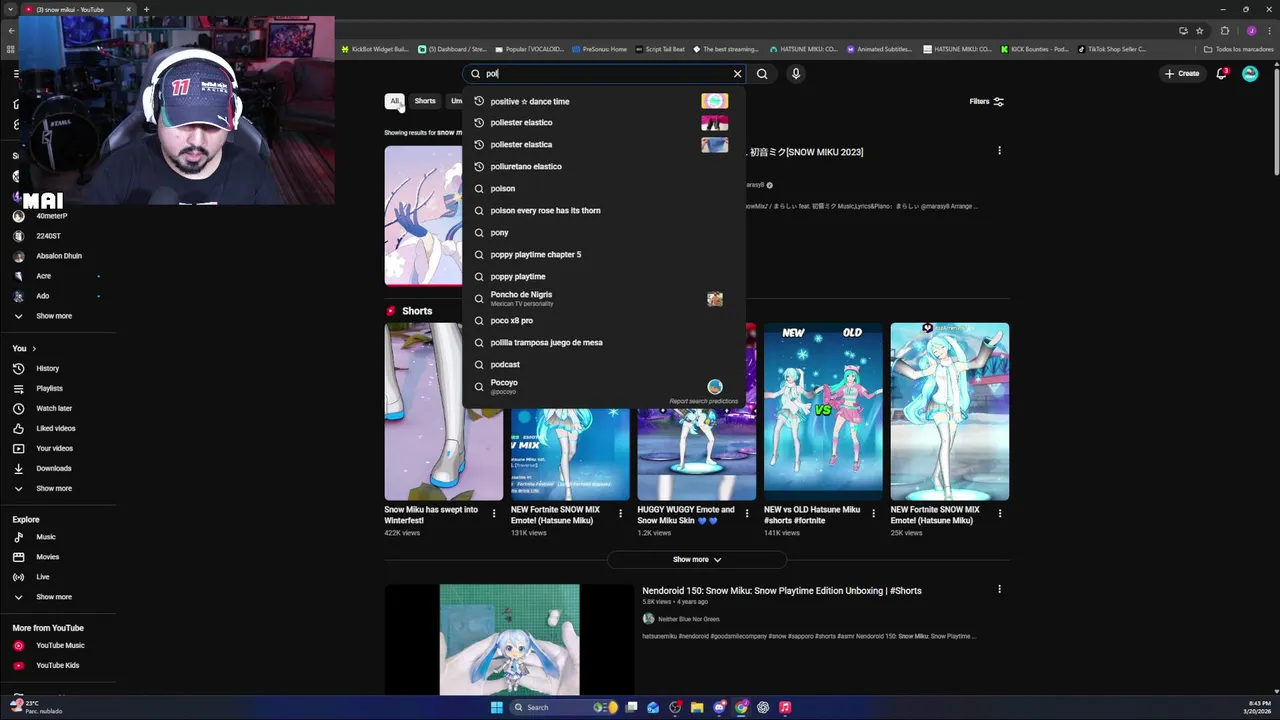Click the Create button
The height and width of the screenshot is (720, 1280).
point(1181,73)
